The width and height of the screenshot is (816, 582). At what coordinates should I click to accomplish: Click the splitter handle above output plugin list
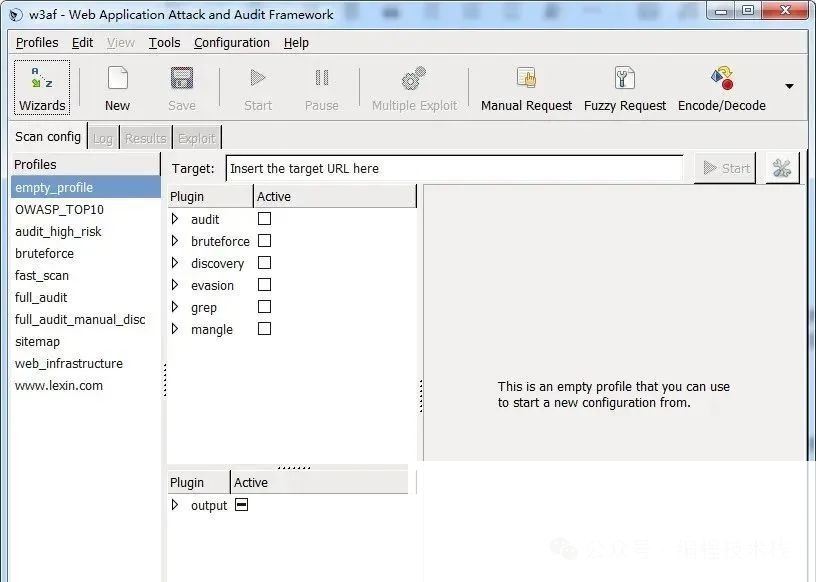(294, 467)
